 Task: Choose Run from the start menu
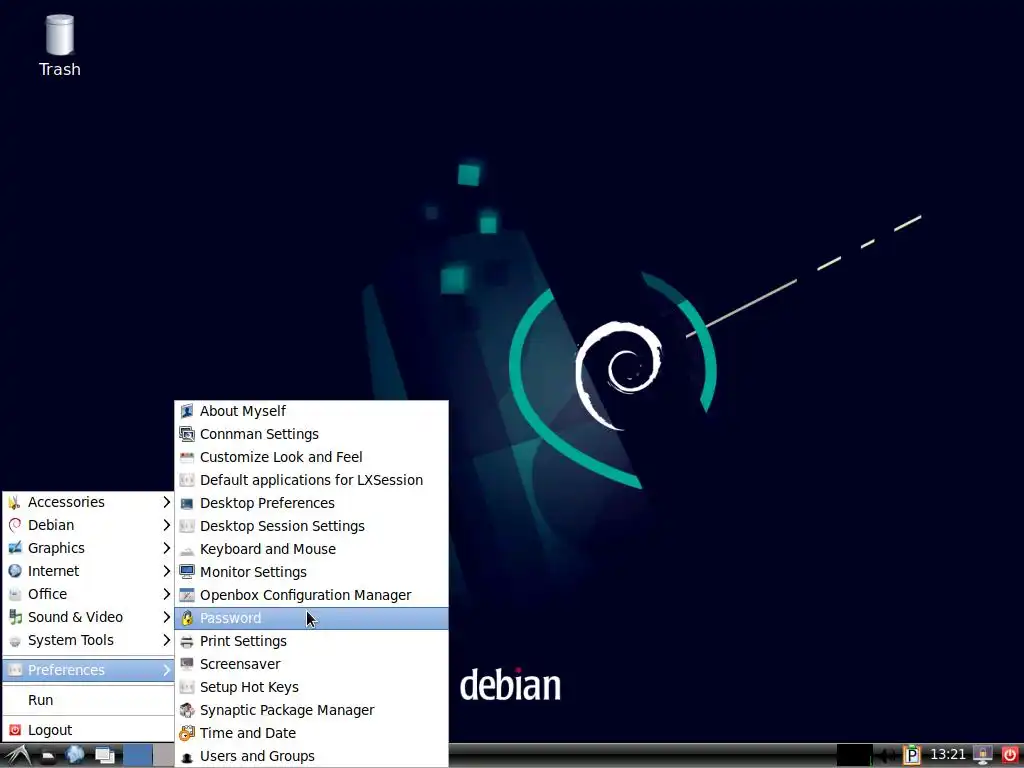(x=88, y=700)
